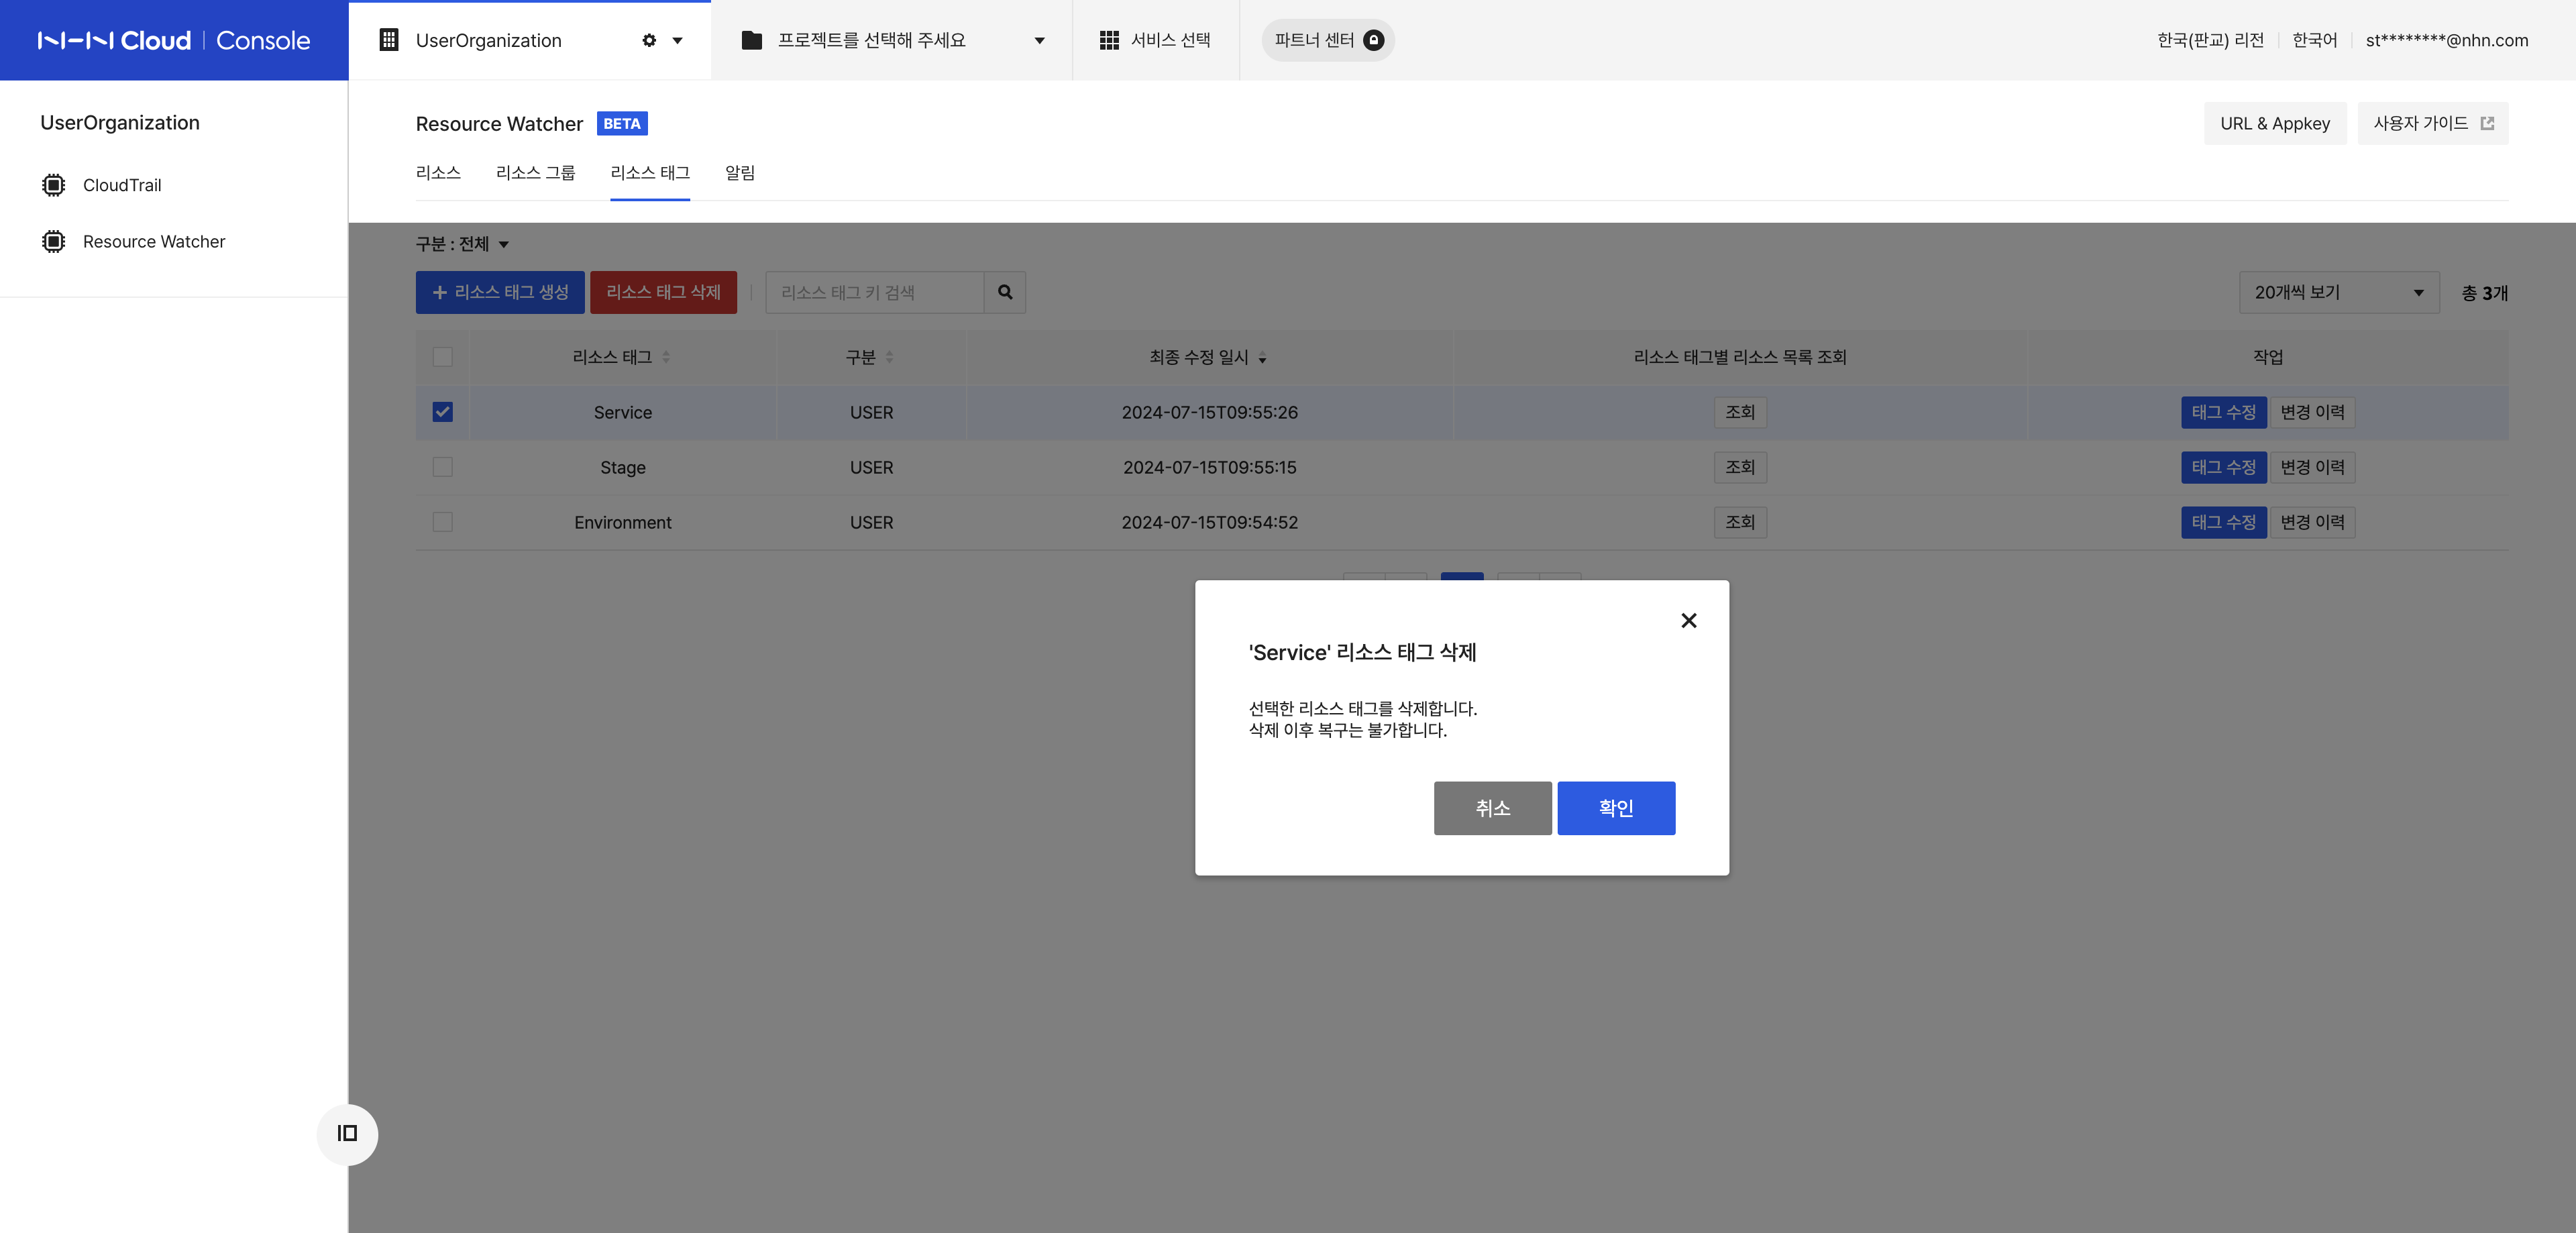
Task: Close the delete dialog with X
Action: tap(1689, 621)
